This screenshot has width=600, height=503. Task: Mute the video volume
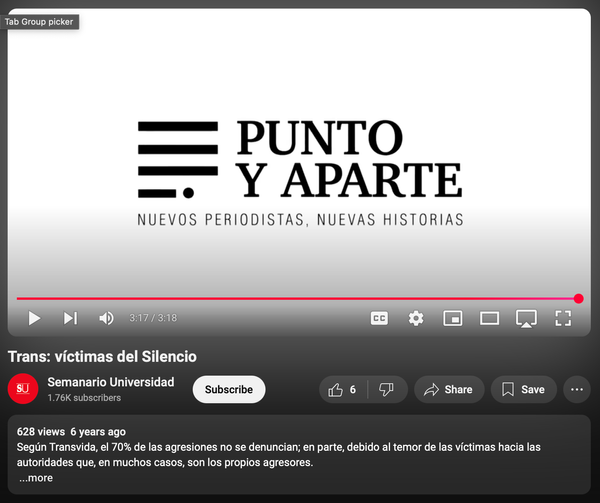106,318
